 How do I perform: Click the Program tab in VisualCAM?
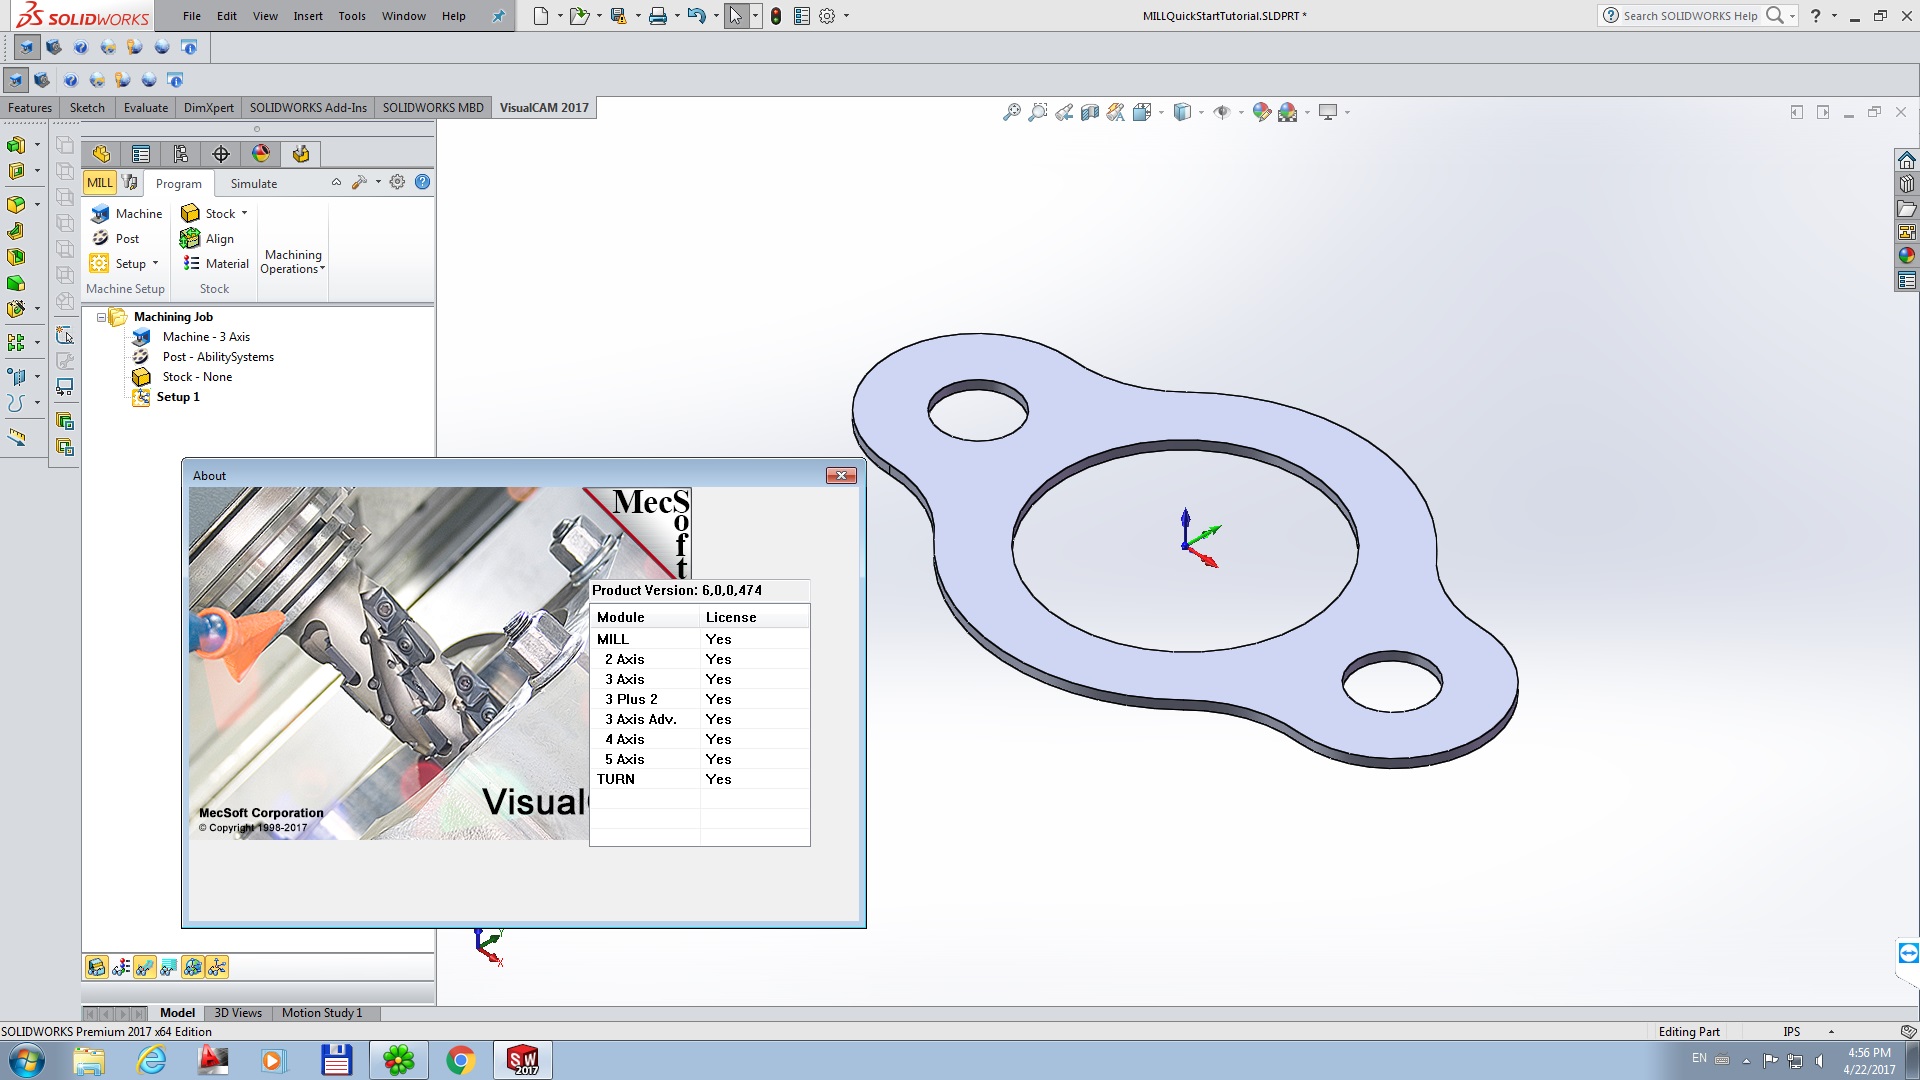coord(177,182)
